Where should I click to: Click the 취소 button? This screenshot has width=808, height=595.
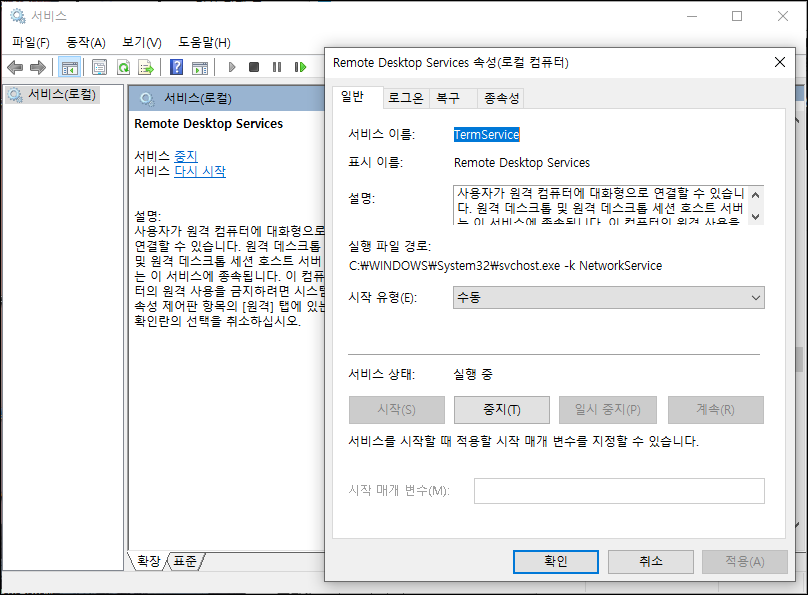[x=650, y=562]
